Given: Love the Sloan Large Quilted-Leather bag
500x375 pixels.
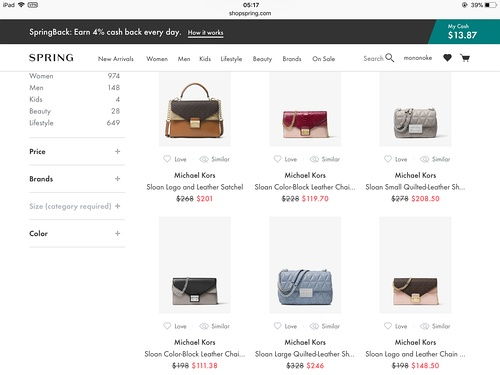Looking at the screenshot, I should 285,326.
